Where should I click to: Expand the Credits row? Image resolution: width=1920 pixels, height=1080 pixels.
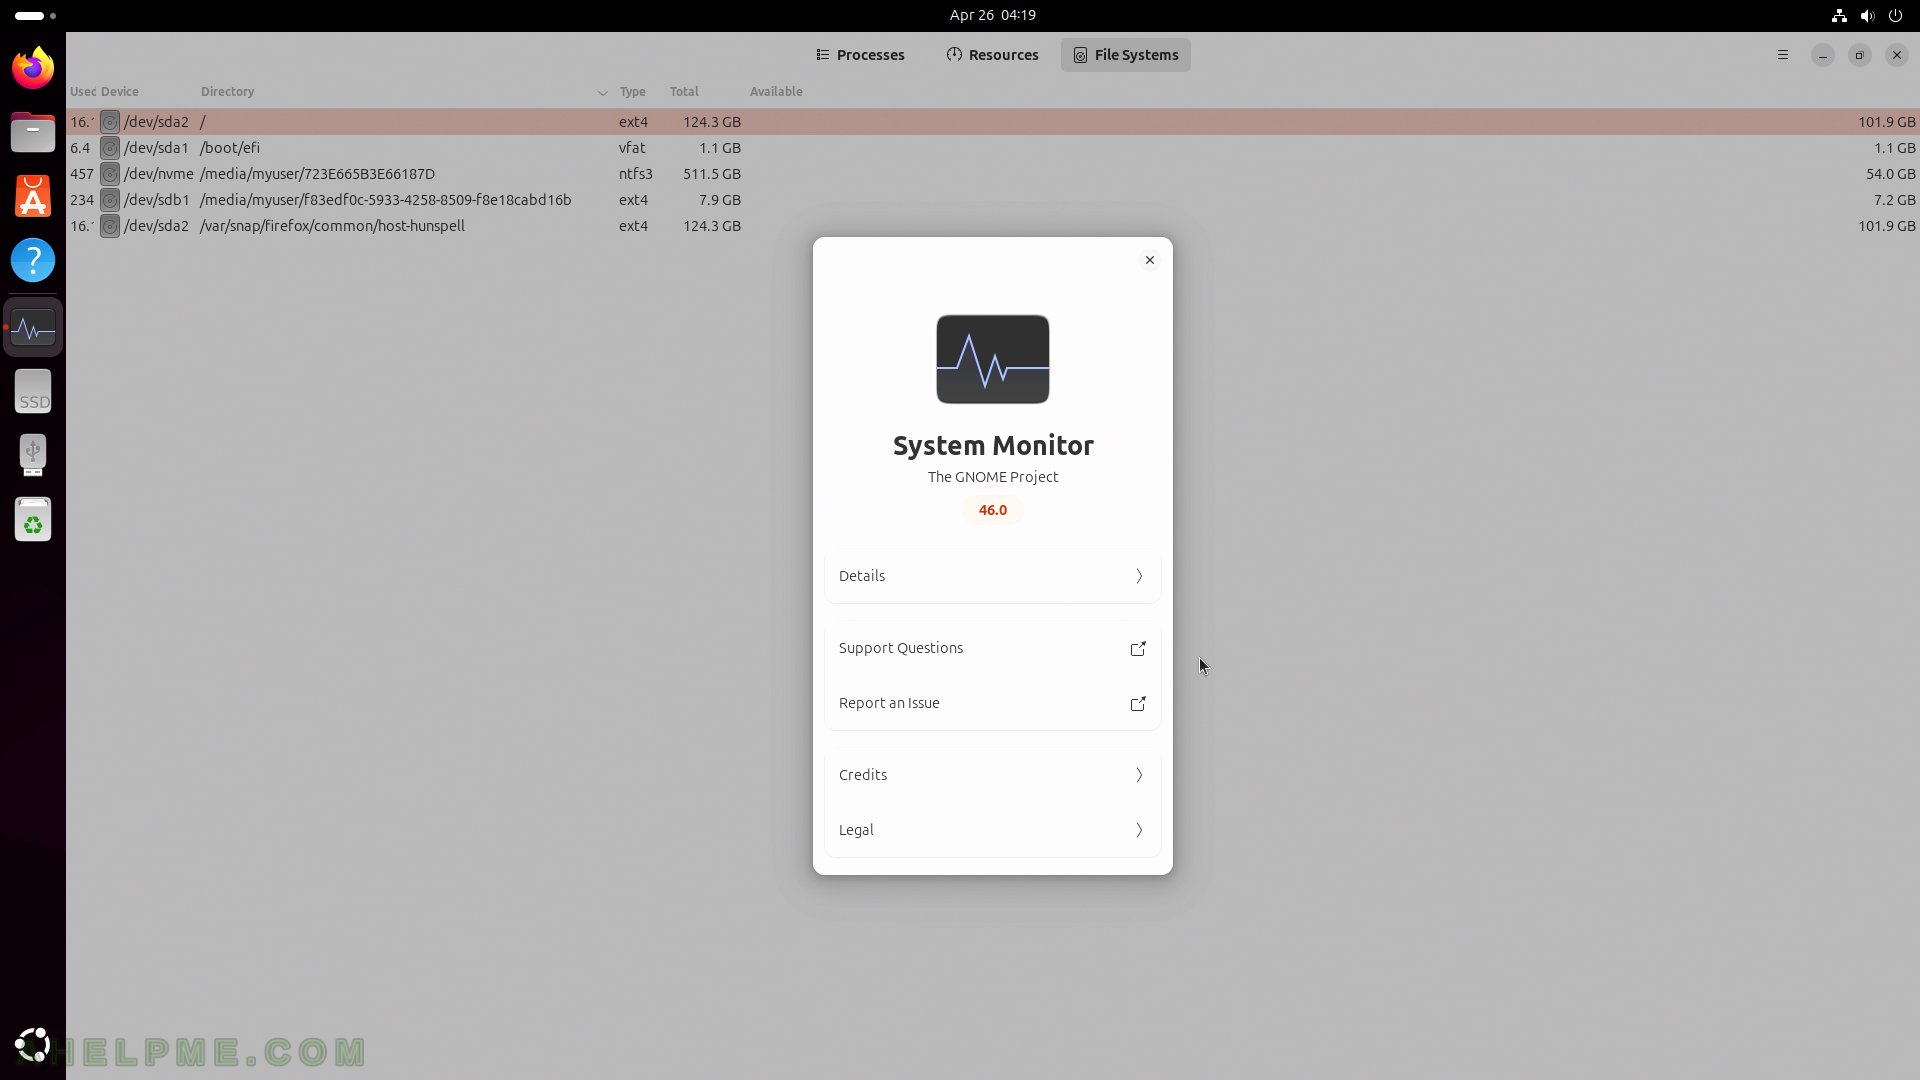(x=993, y=775)
